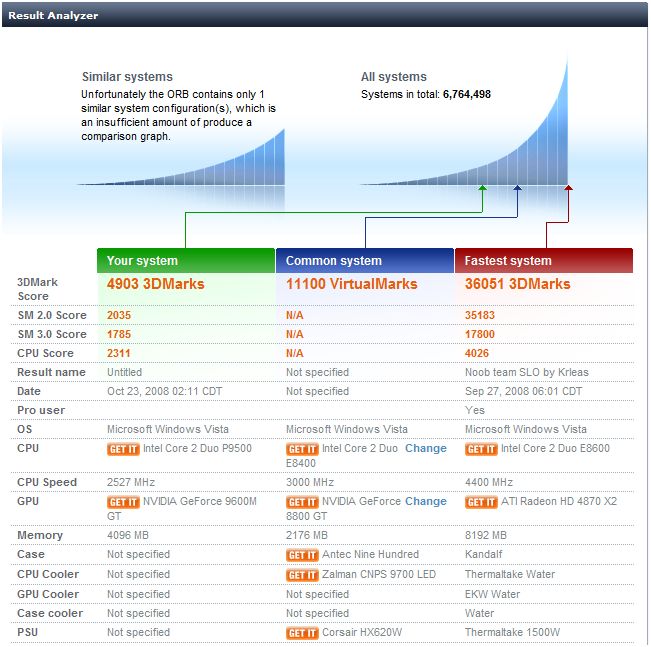Click CPU speed 2527 MHz
The width and height of the screenshot is (651, 647).
[131, 483]
